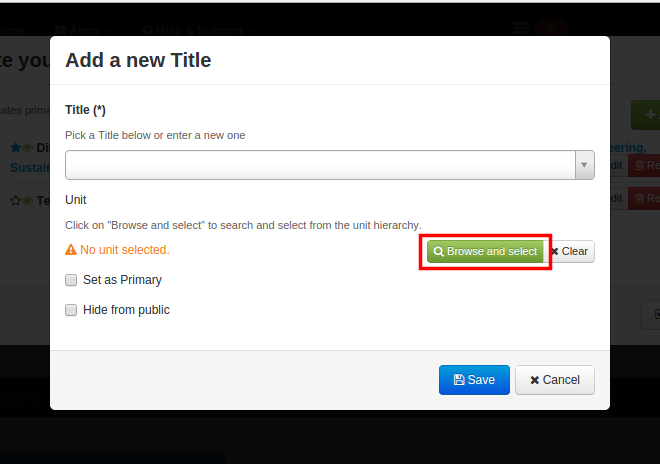Click the orange warning triangle icon
This screenshot has height=464, width=660.
[71, 250]
